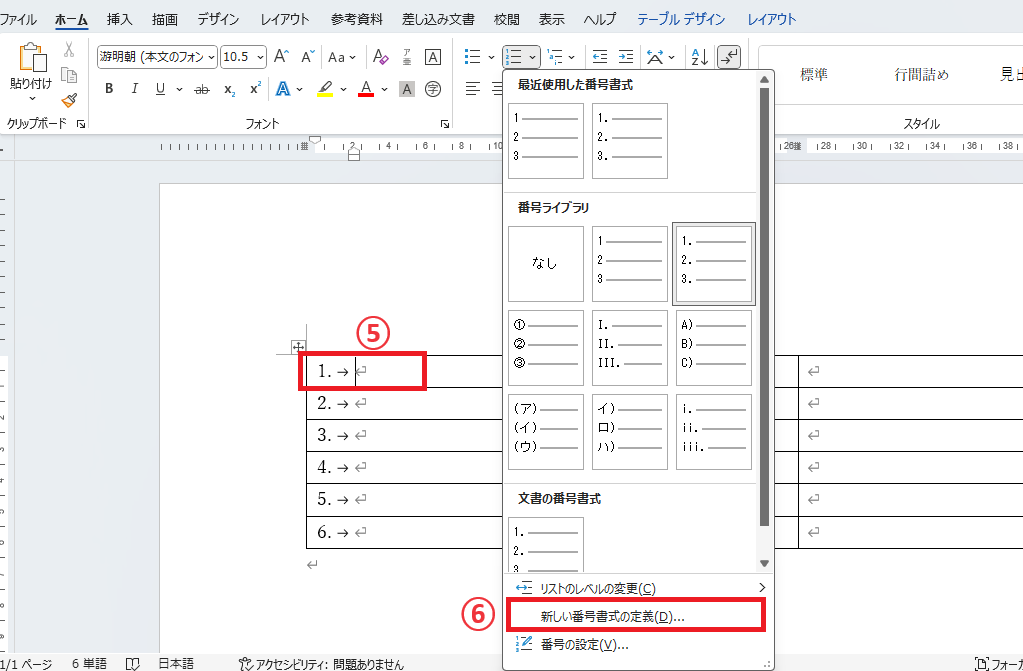Click the bulleted list icon
Viewport: 1023px width, 671px height.
point(472,57)
